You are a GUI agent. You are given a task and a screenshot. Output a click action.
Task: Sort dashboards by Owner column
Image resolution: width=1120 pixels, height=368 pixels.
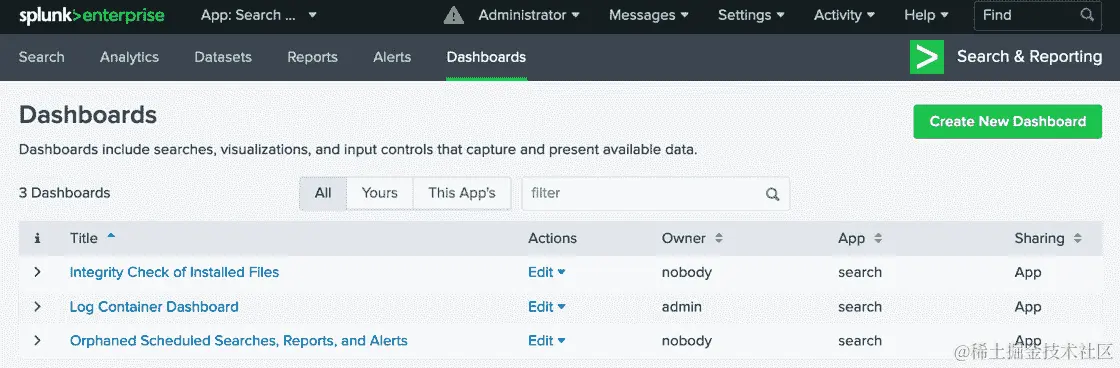(692, 239)
